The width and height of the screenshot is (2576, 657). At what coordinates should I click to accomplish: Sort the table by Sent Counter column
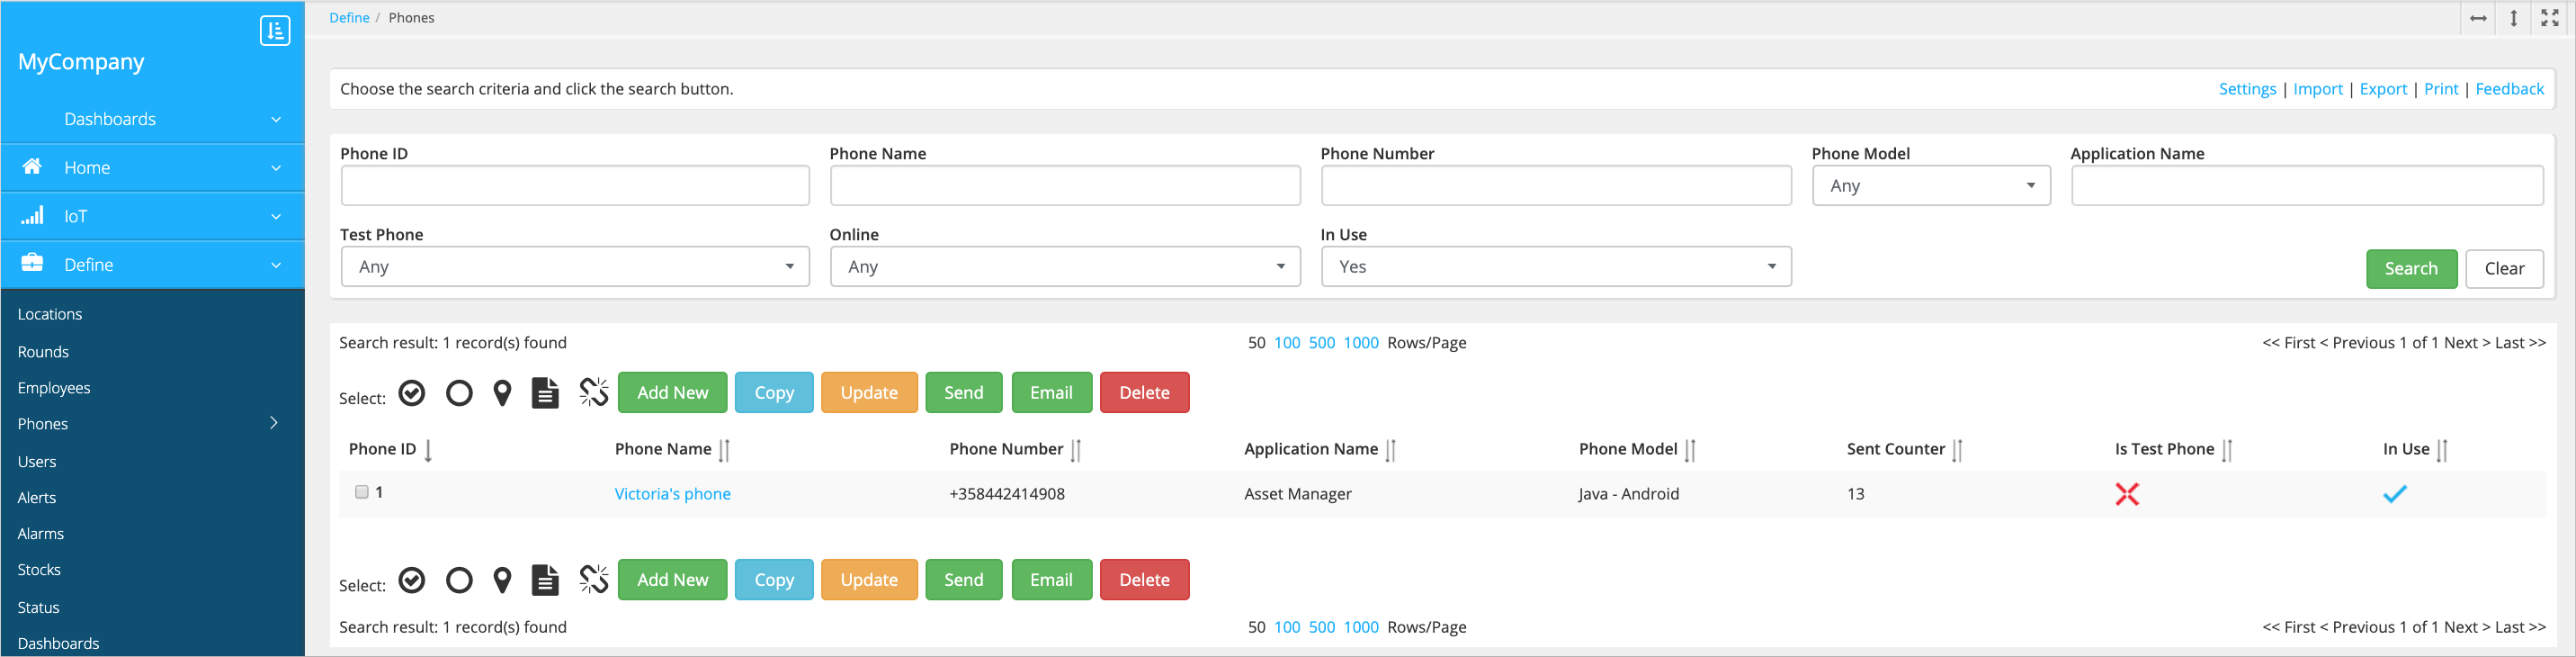[1957, 450]
